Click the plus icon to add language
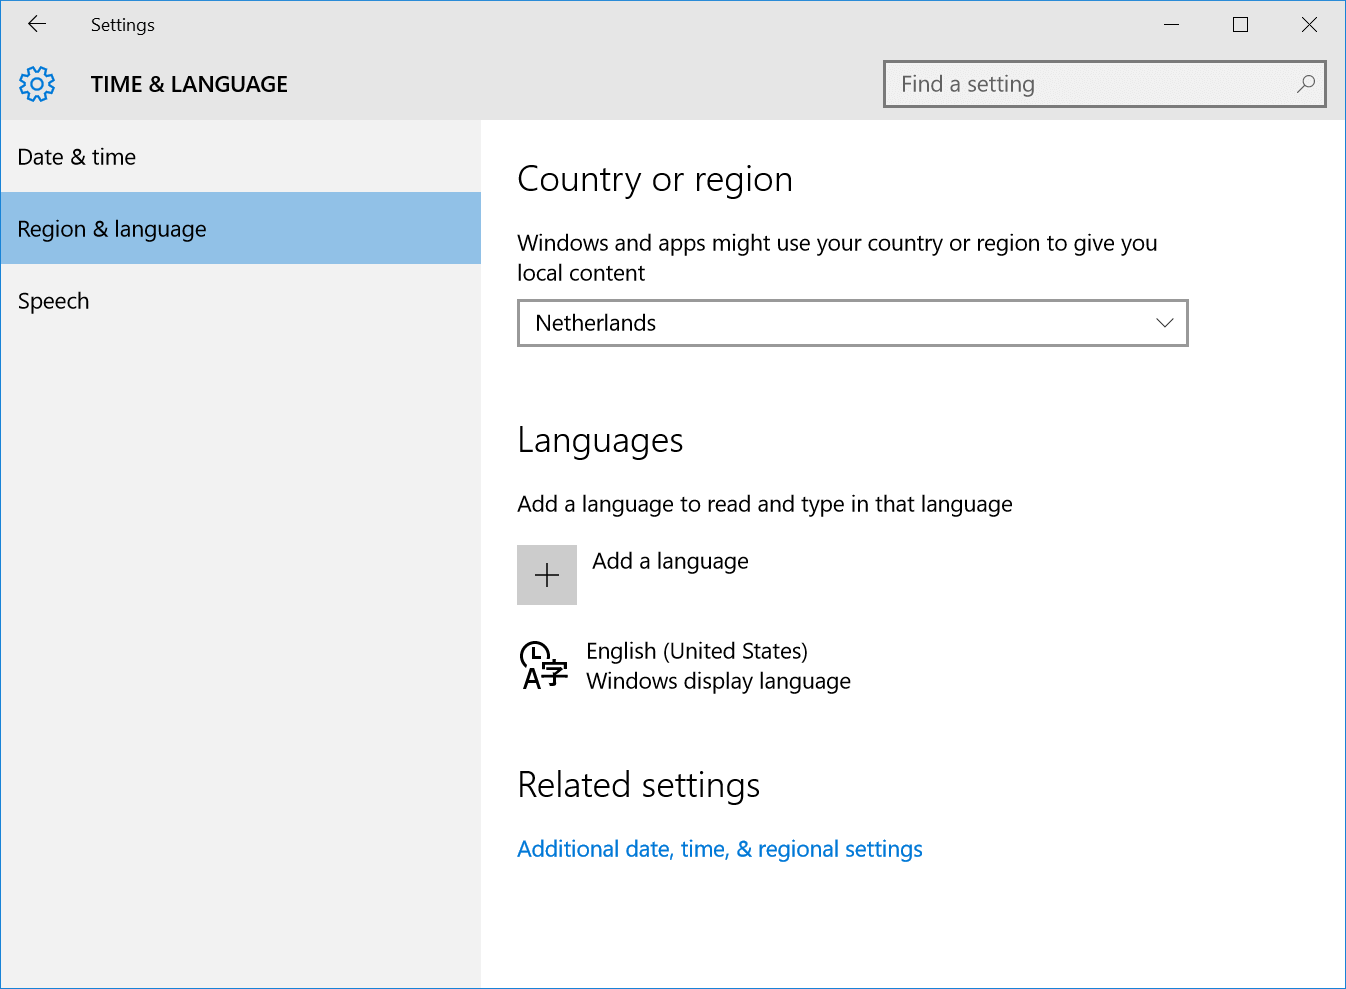Viewport: 1346px width, 989px height. [547, 575]
